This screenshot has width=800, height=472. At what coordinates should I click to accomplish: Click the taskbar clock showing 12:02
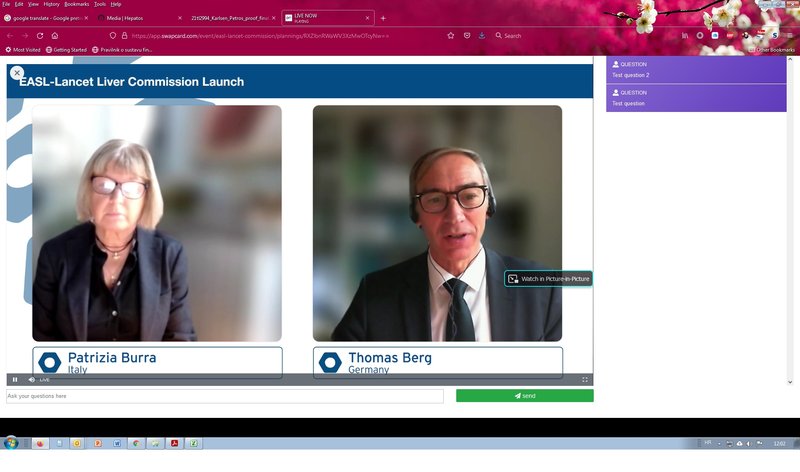click(780, 443)
